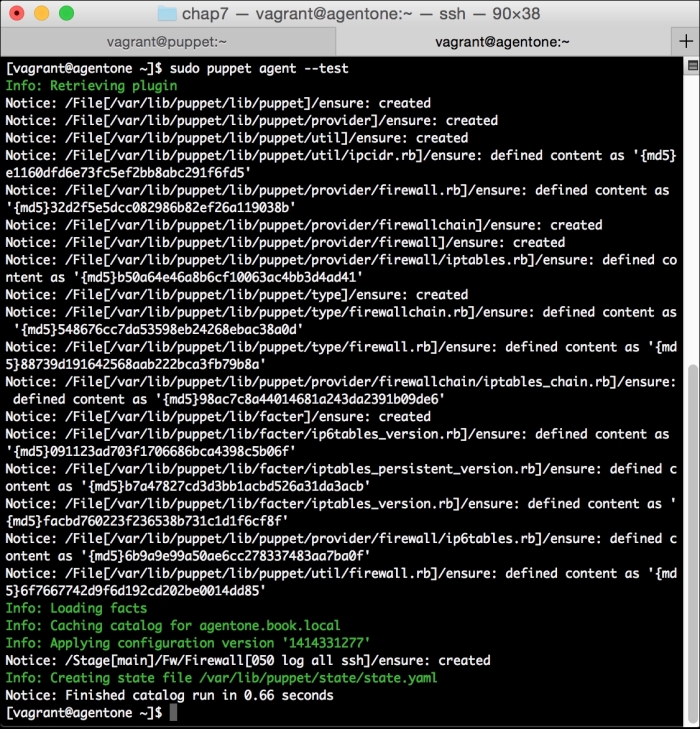
Task: Click the split pane icon above scrollbar
Action: (x=691, y=66)
